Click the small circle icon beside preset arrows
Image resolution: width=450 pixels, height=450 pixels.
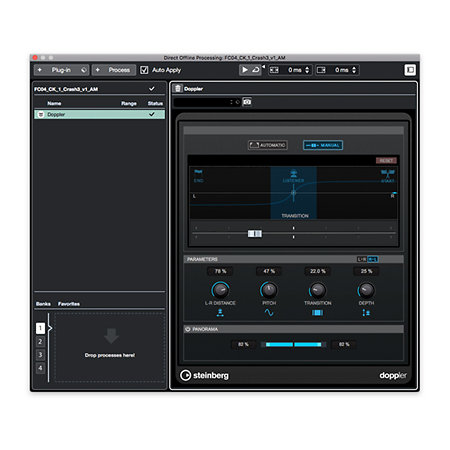pyautogui.click(x=237, y=102)
